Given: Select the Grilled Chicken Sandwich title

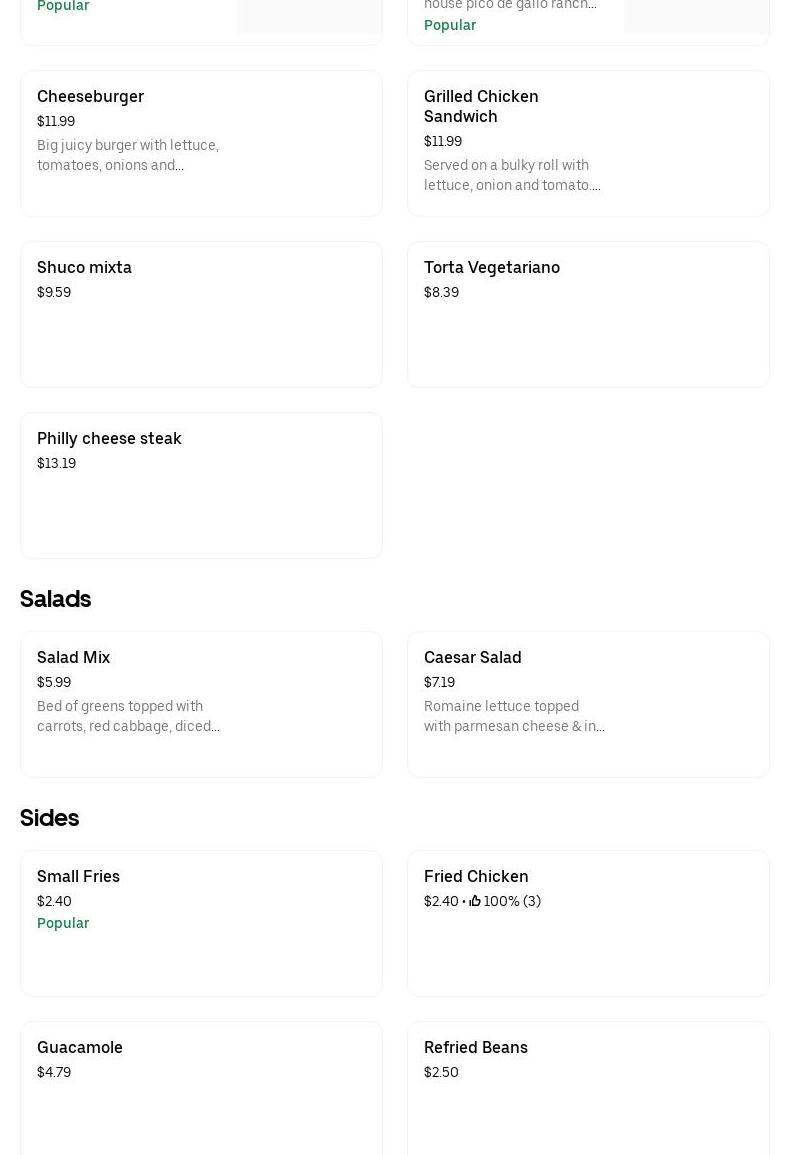Looking at the screenshot, I should click(x=481, y=106).
